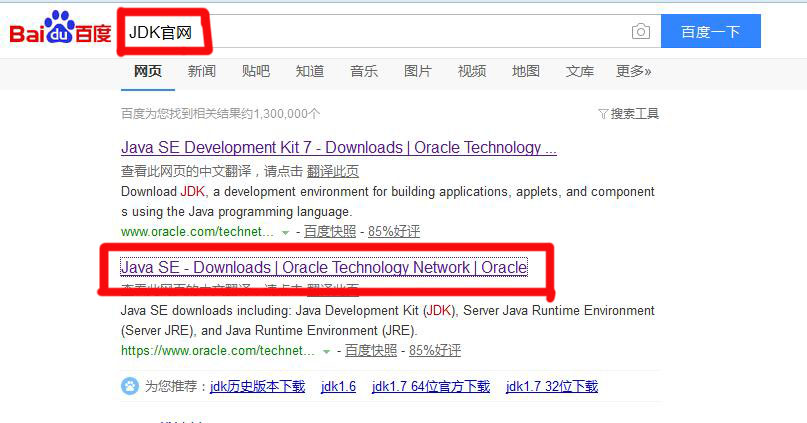Switch to 新闻 tab

[202, 71]
